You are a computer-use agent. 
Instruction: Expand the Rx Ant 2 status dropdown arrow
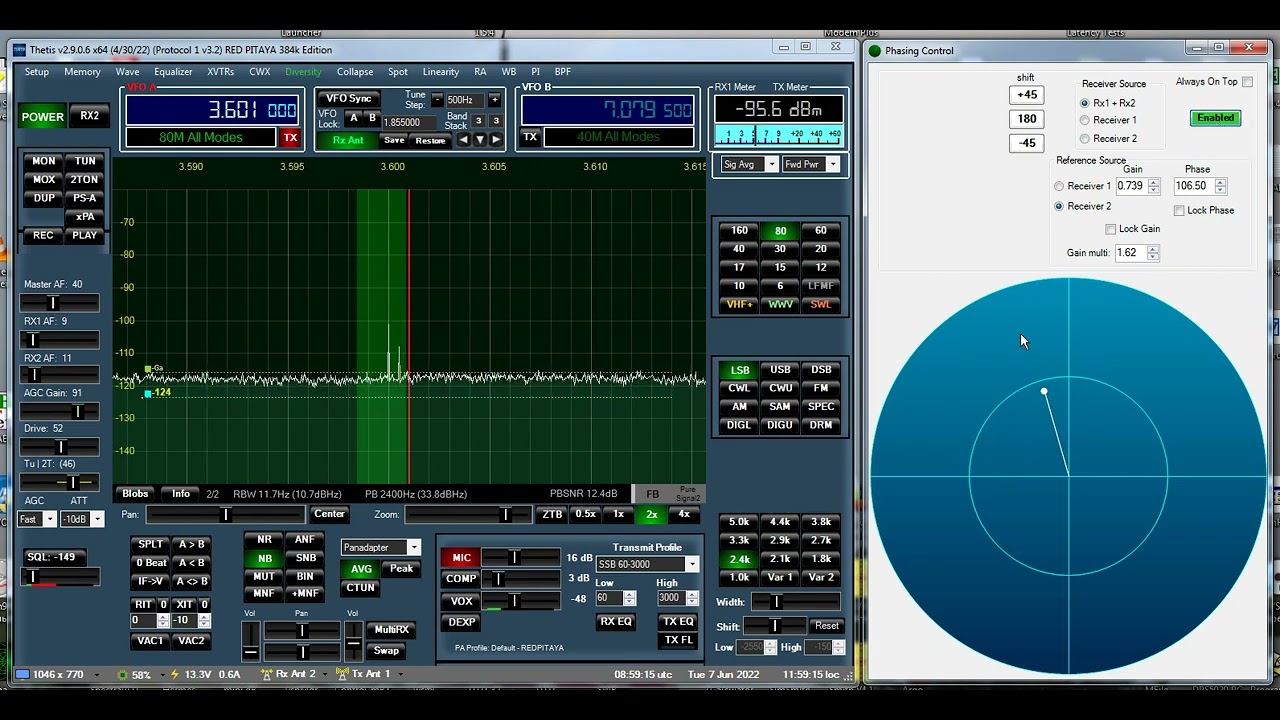point(324,674)
